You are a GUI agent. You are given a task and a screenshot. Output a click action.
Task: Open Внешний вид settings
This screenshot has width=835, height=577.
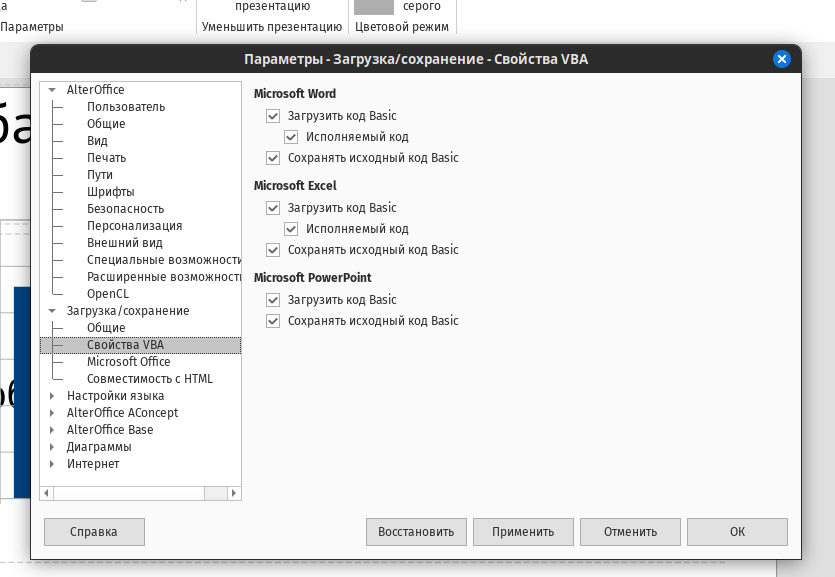125,243
